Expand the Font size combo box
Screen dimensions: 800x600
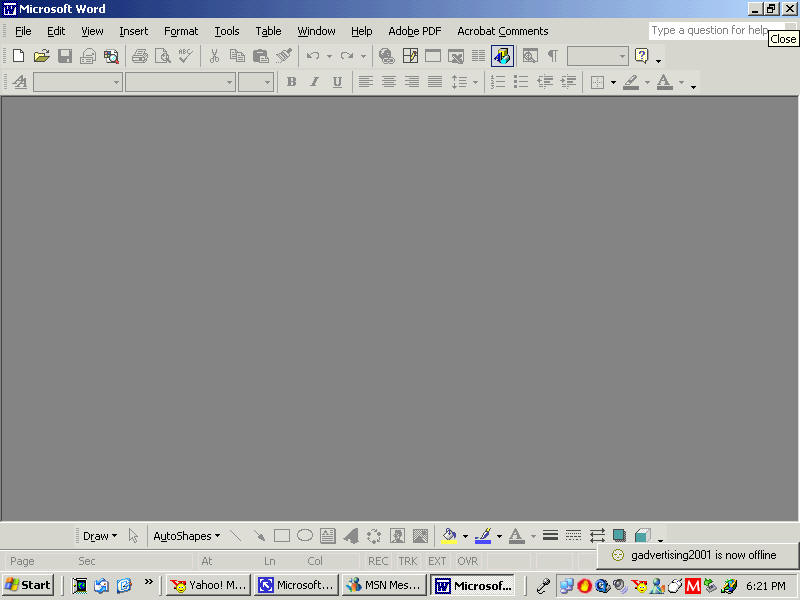267,82
